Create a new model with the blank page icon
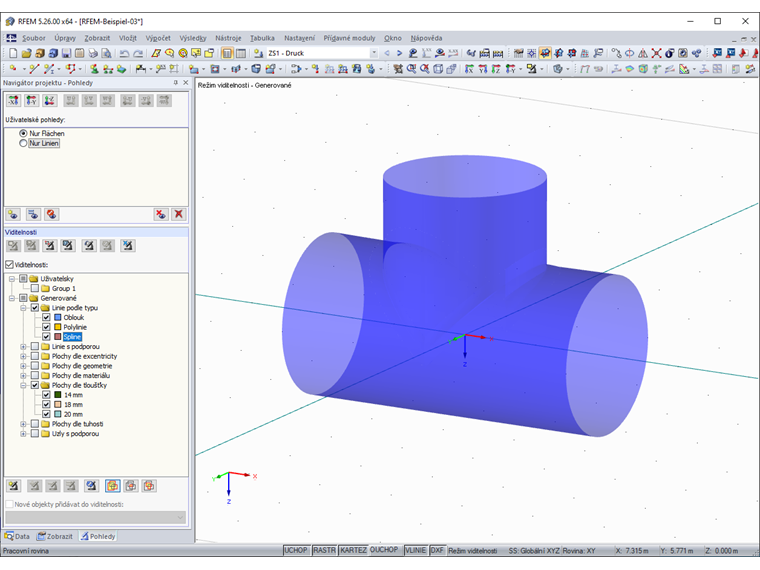 pyautogui.click(x=13, y=53)
